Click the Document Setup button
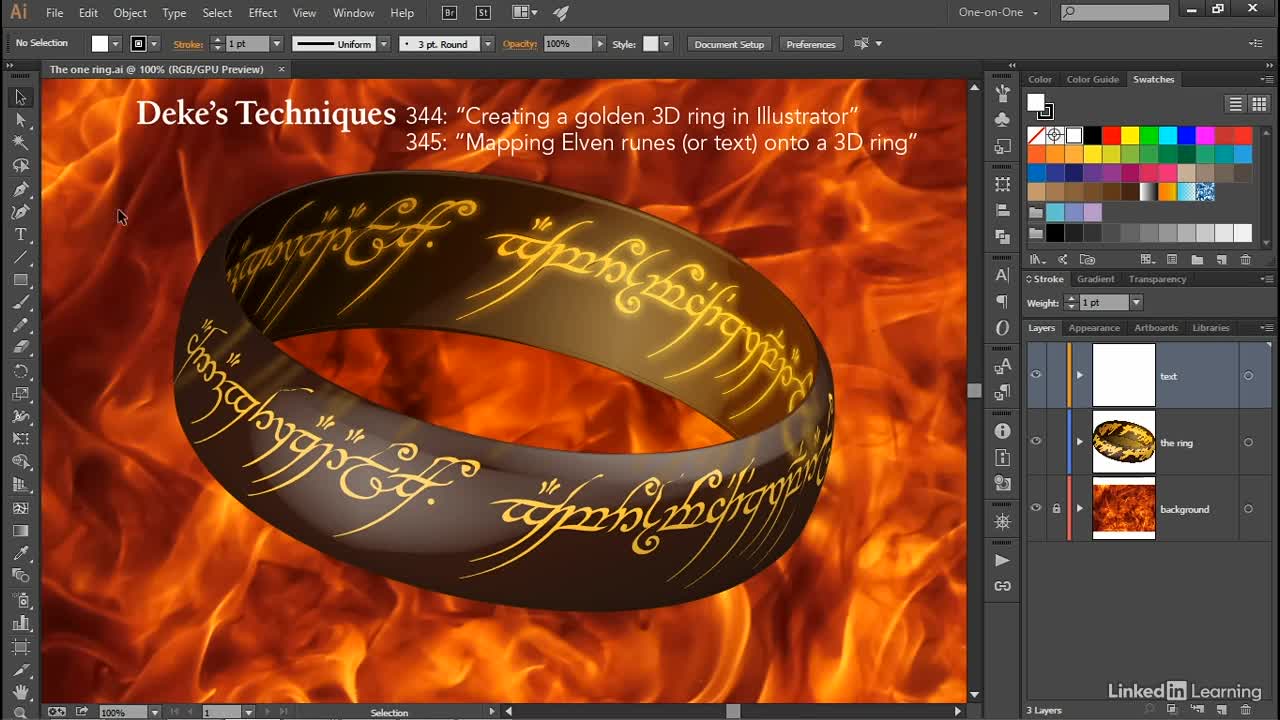Viewport: 1280px width, 720px height. pyautogui.click(x=729, y=44)
